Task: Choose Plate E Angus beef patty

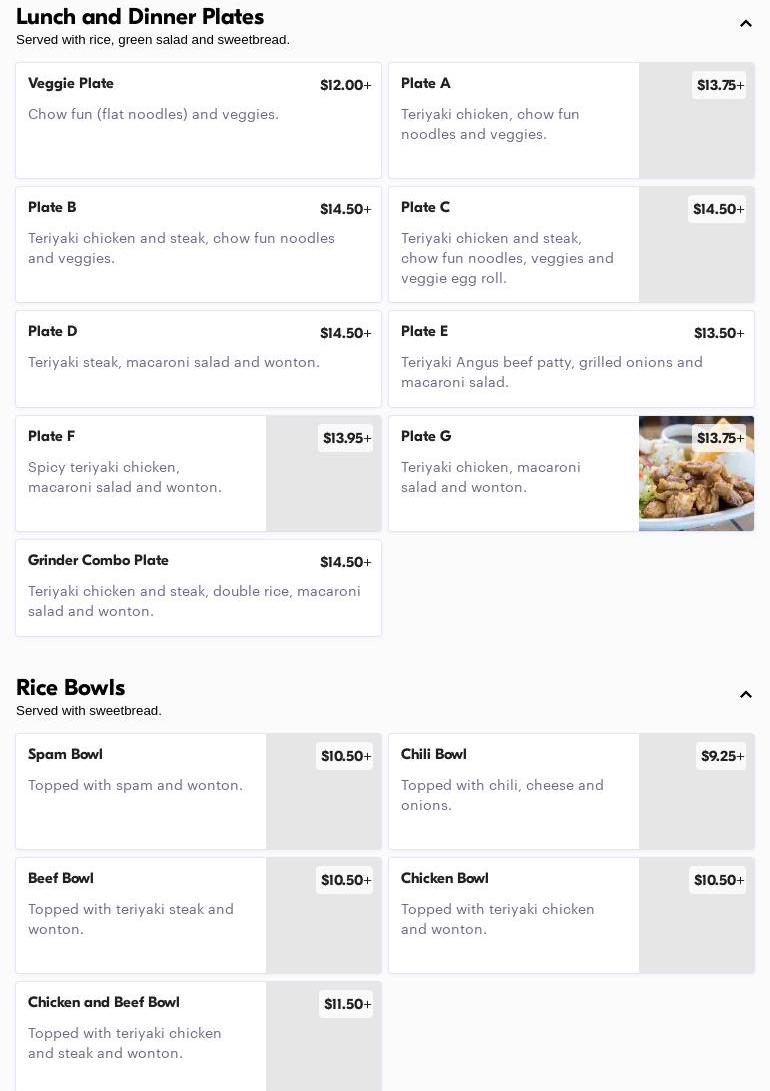Action: (x=571, y=358)
